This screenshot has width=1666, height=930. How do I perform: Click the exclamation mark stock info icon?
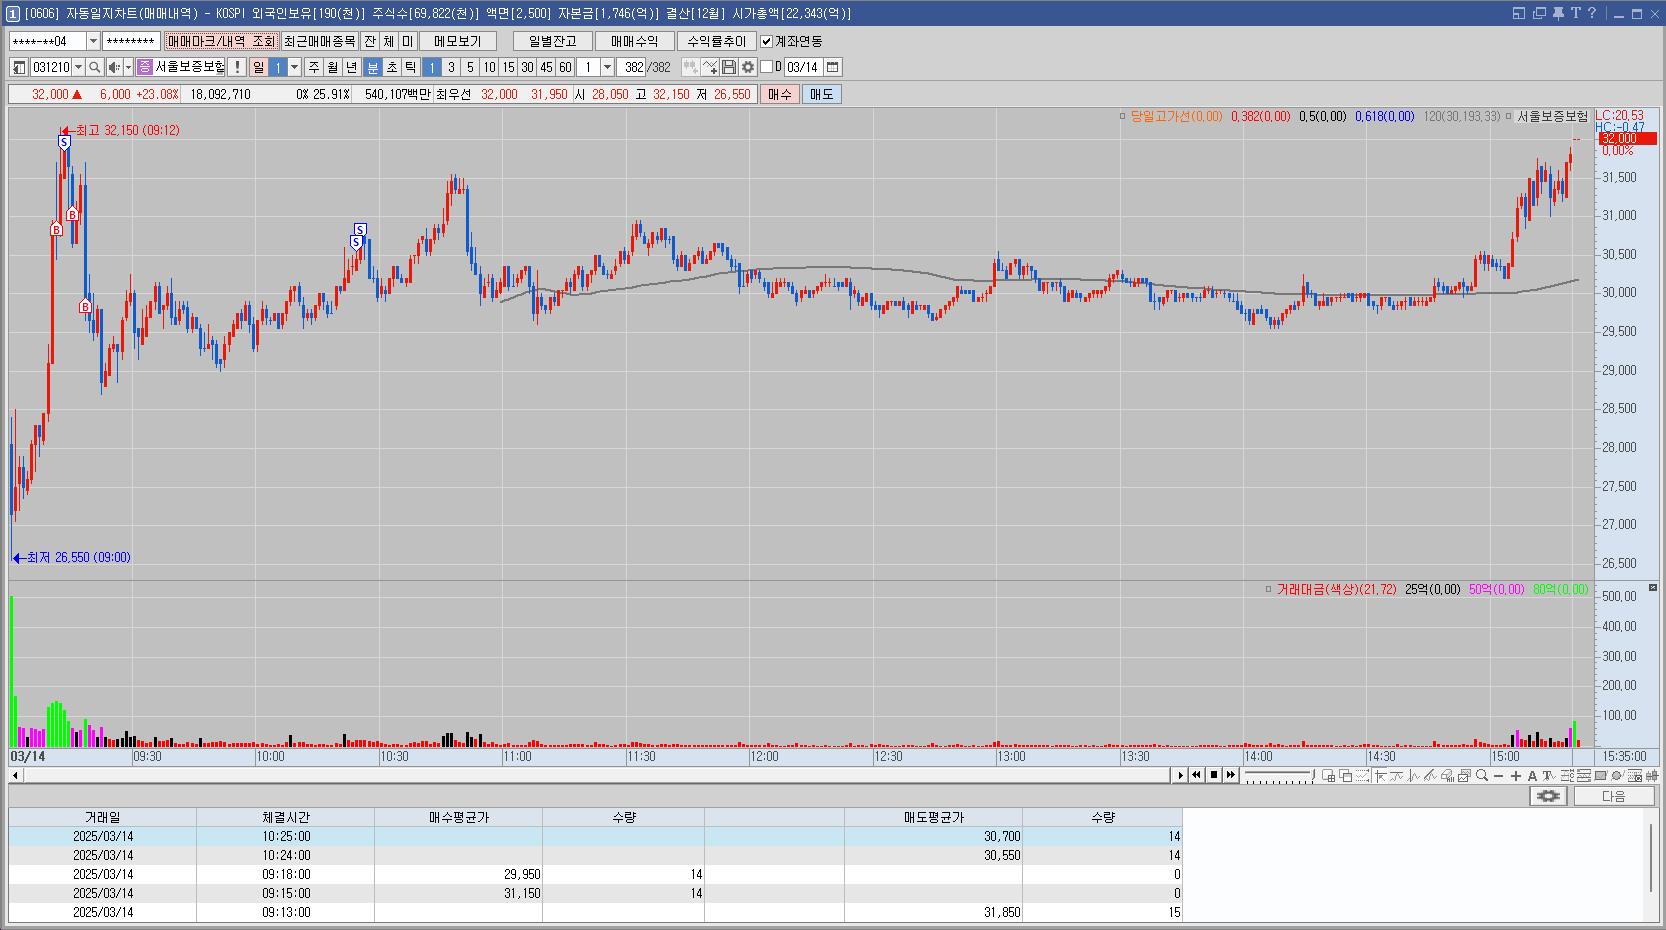pos(237,67)
